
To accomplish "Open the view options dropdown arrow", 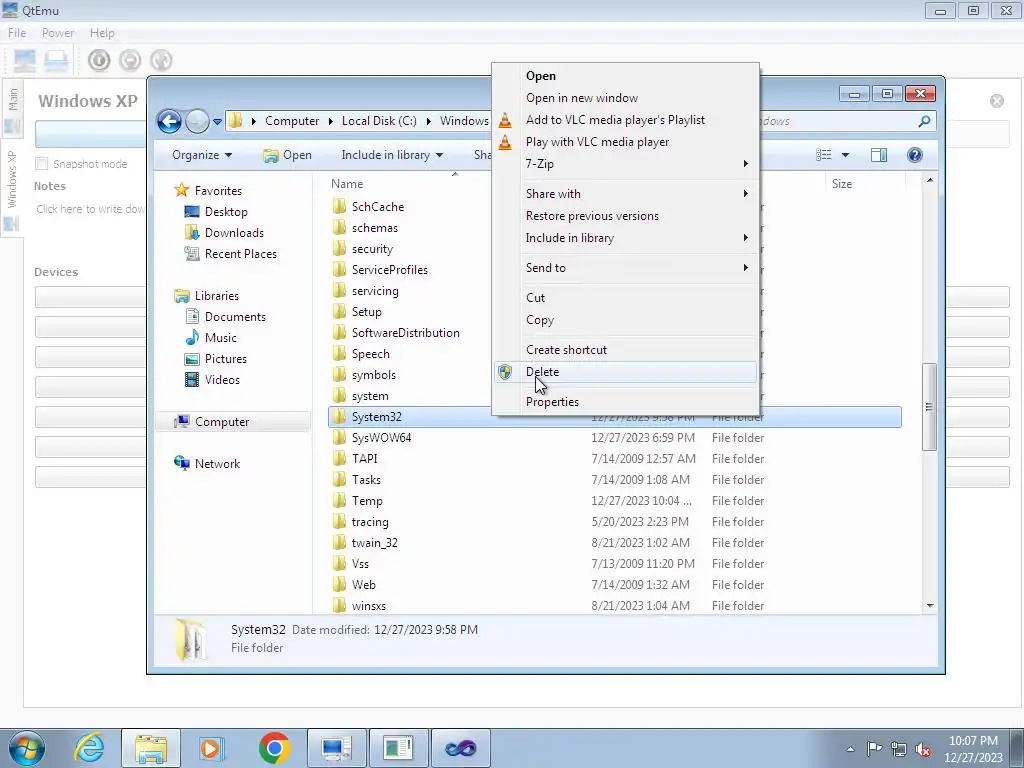I will coord(845,155).
